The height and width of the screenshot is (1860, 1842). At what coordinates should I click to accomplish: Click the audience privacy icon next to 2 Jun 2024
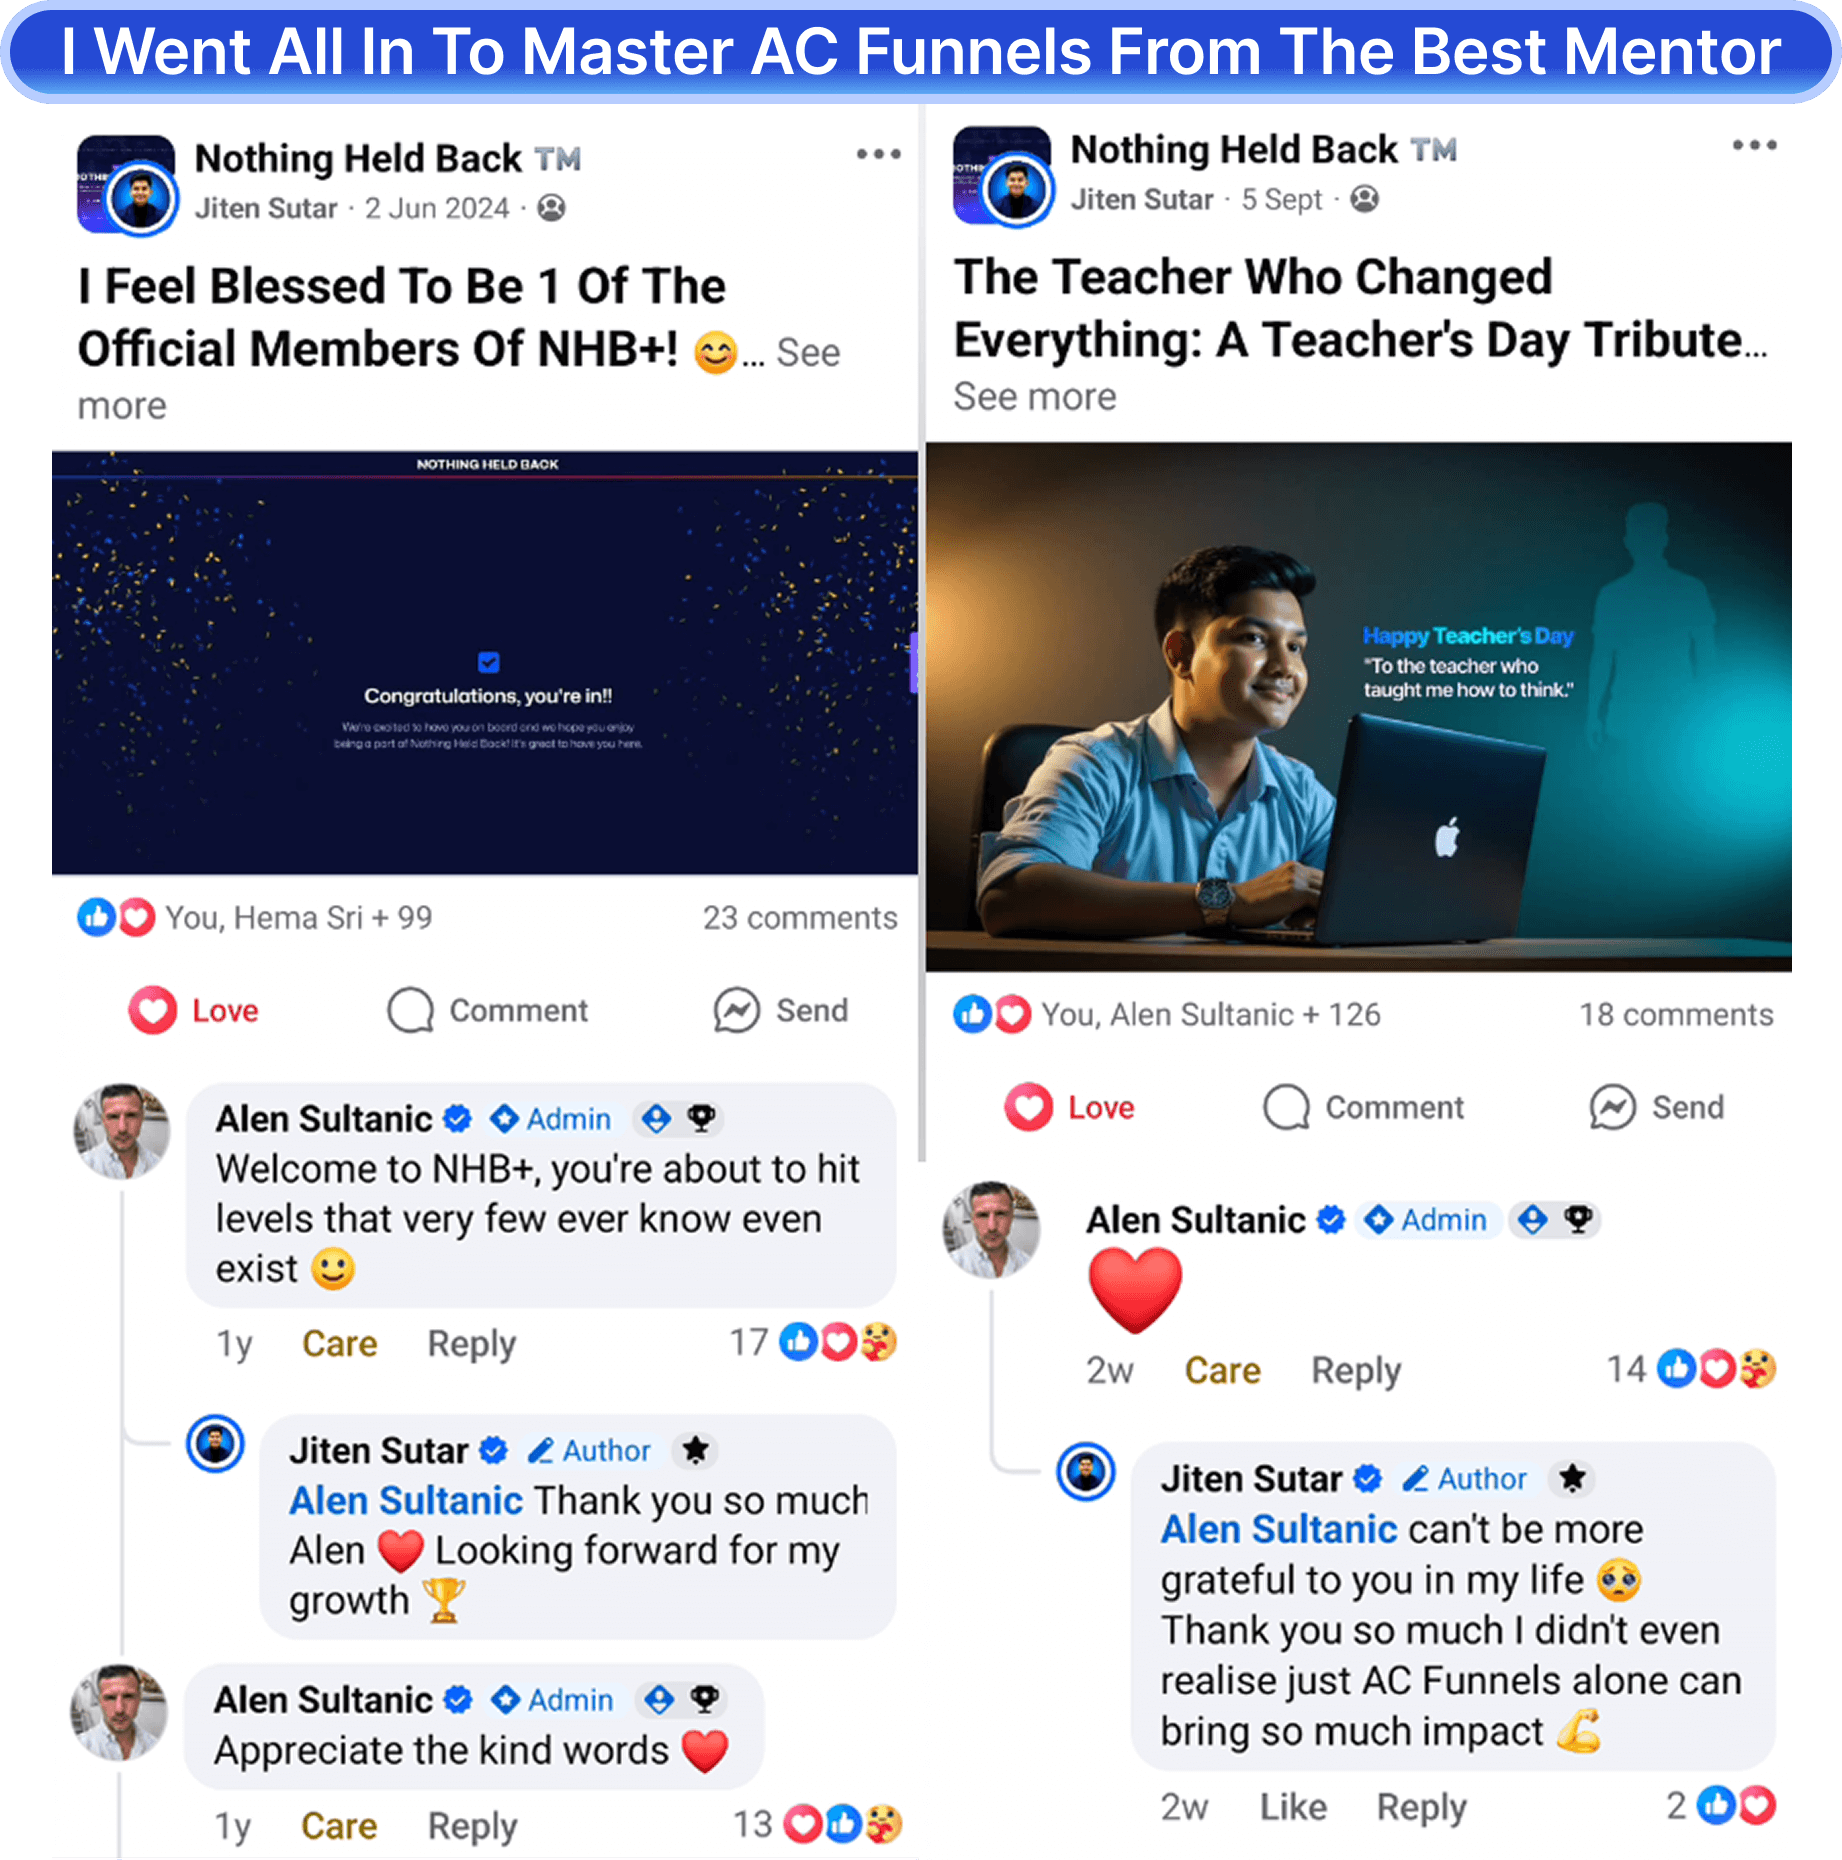coord(551,208)
